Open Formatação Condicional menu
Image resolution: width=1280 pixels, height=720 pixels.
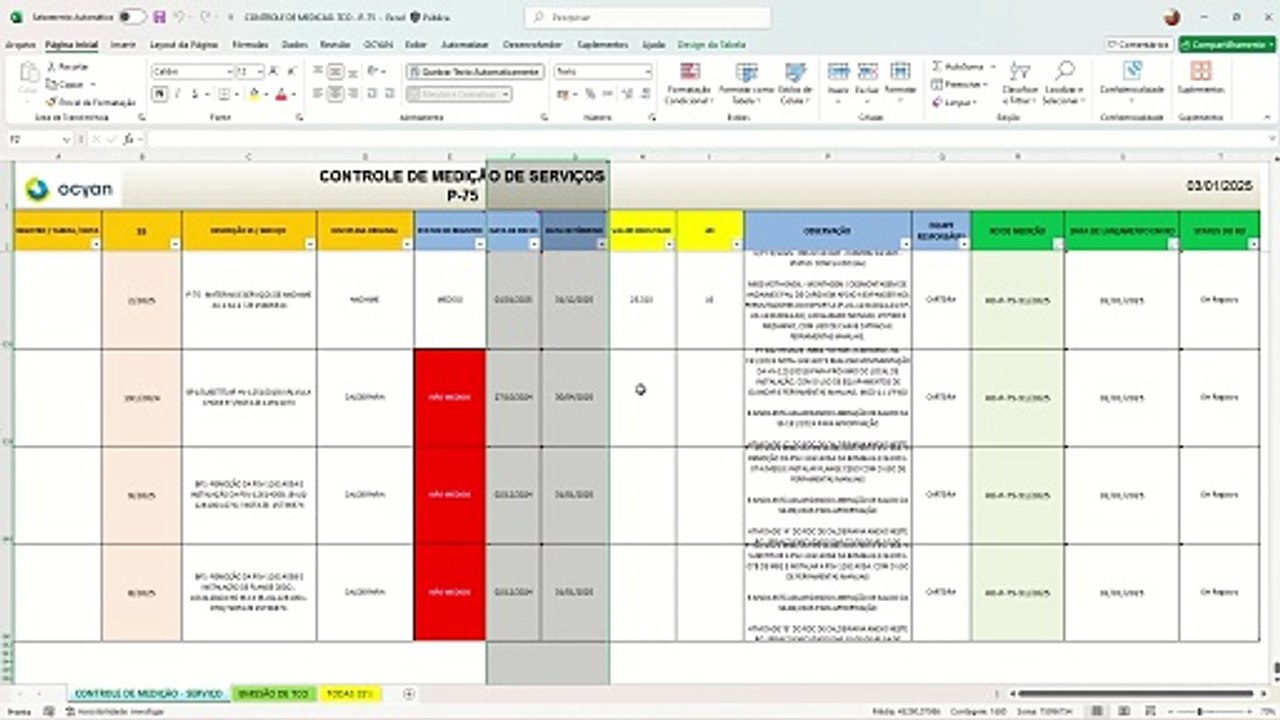click(689, 84)
